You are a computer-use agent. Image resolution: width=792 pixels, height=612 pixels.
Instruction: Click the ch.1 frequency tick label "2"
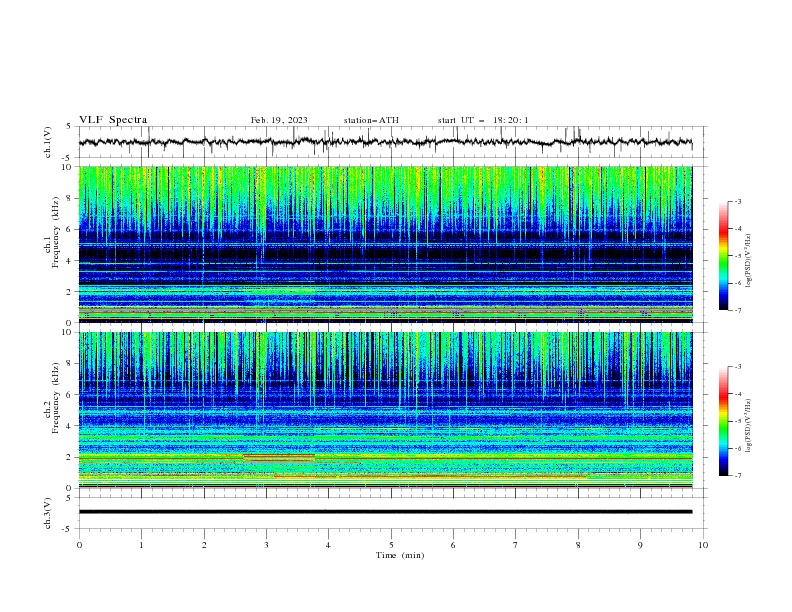pyautogui.click(x=71, y=292)
